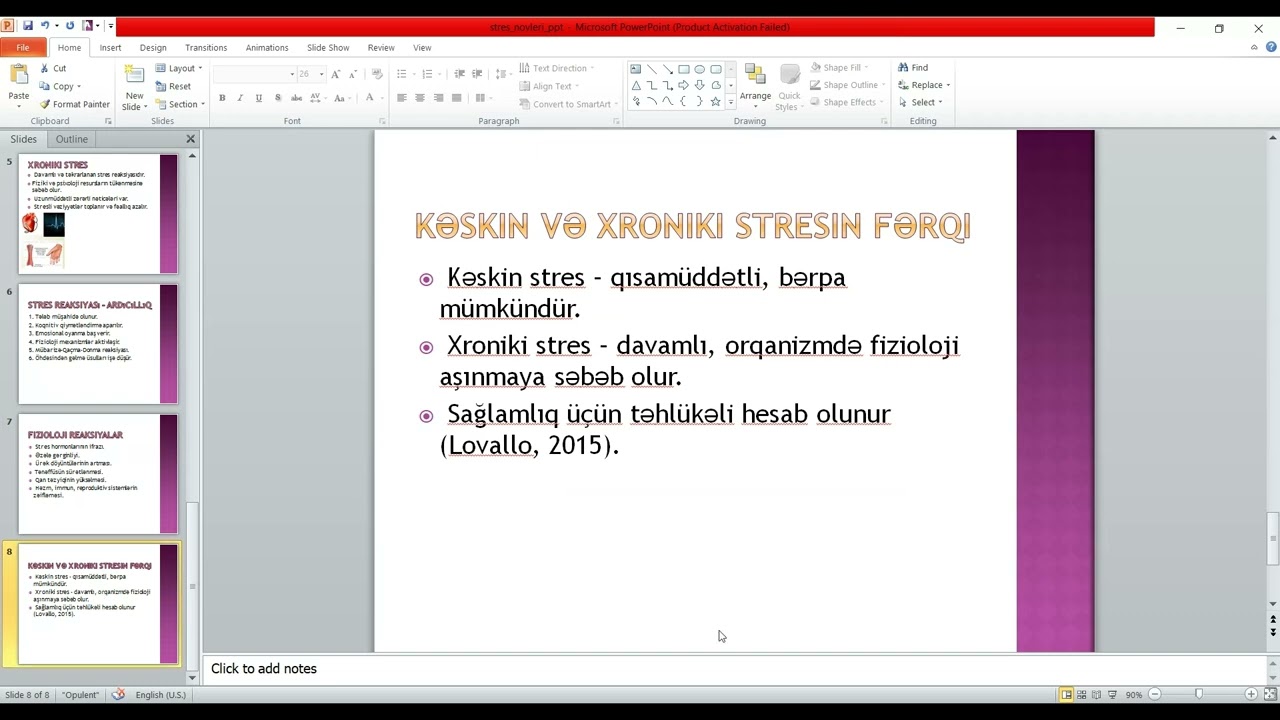The height and width of the screenshot is (720, 1280).
Task: Open the Copy dropdown arrow
Action: pyautogui.click(x=79, y=86)
